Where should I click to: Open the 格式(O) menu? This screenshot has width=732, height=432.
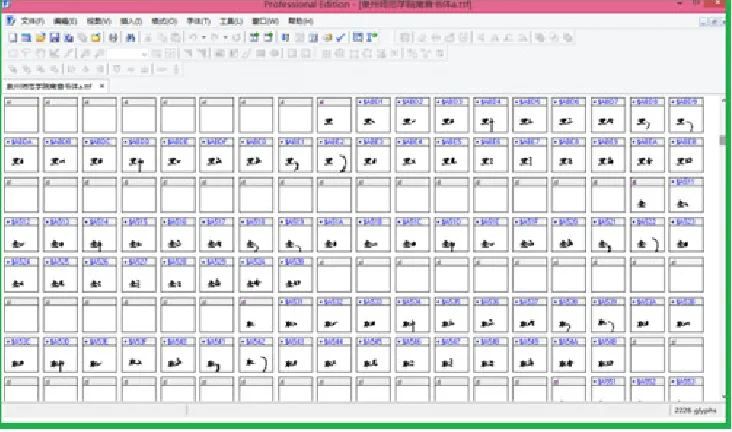pyautogui.click(x=164, y=21)
